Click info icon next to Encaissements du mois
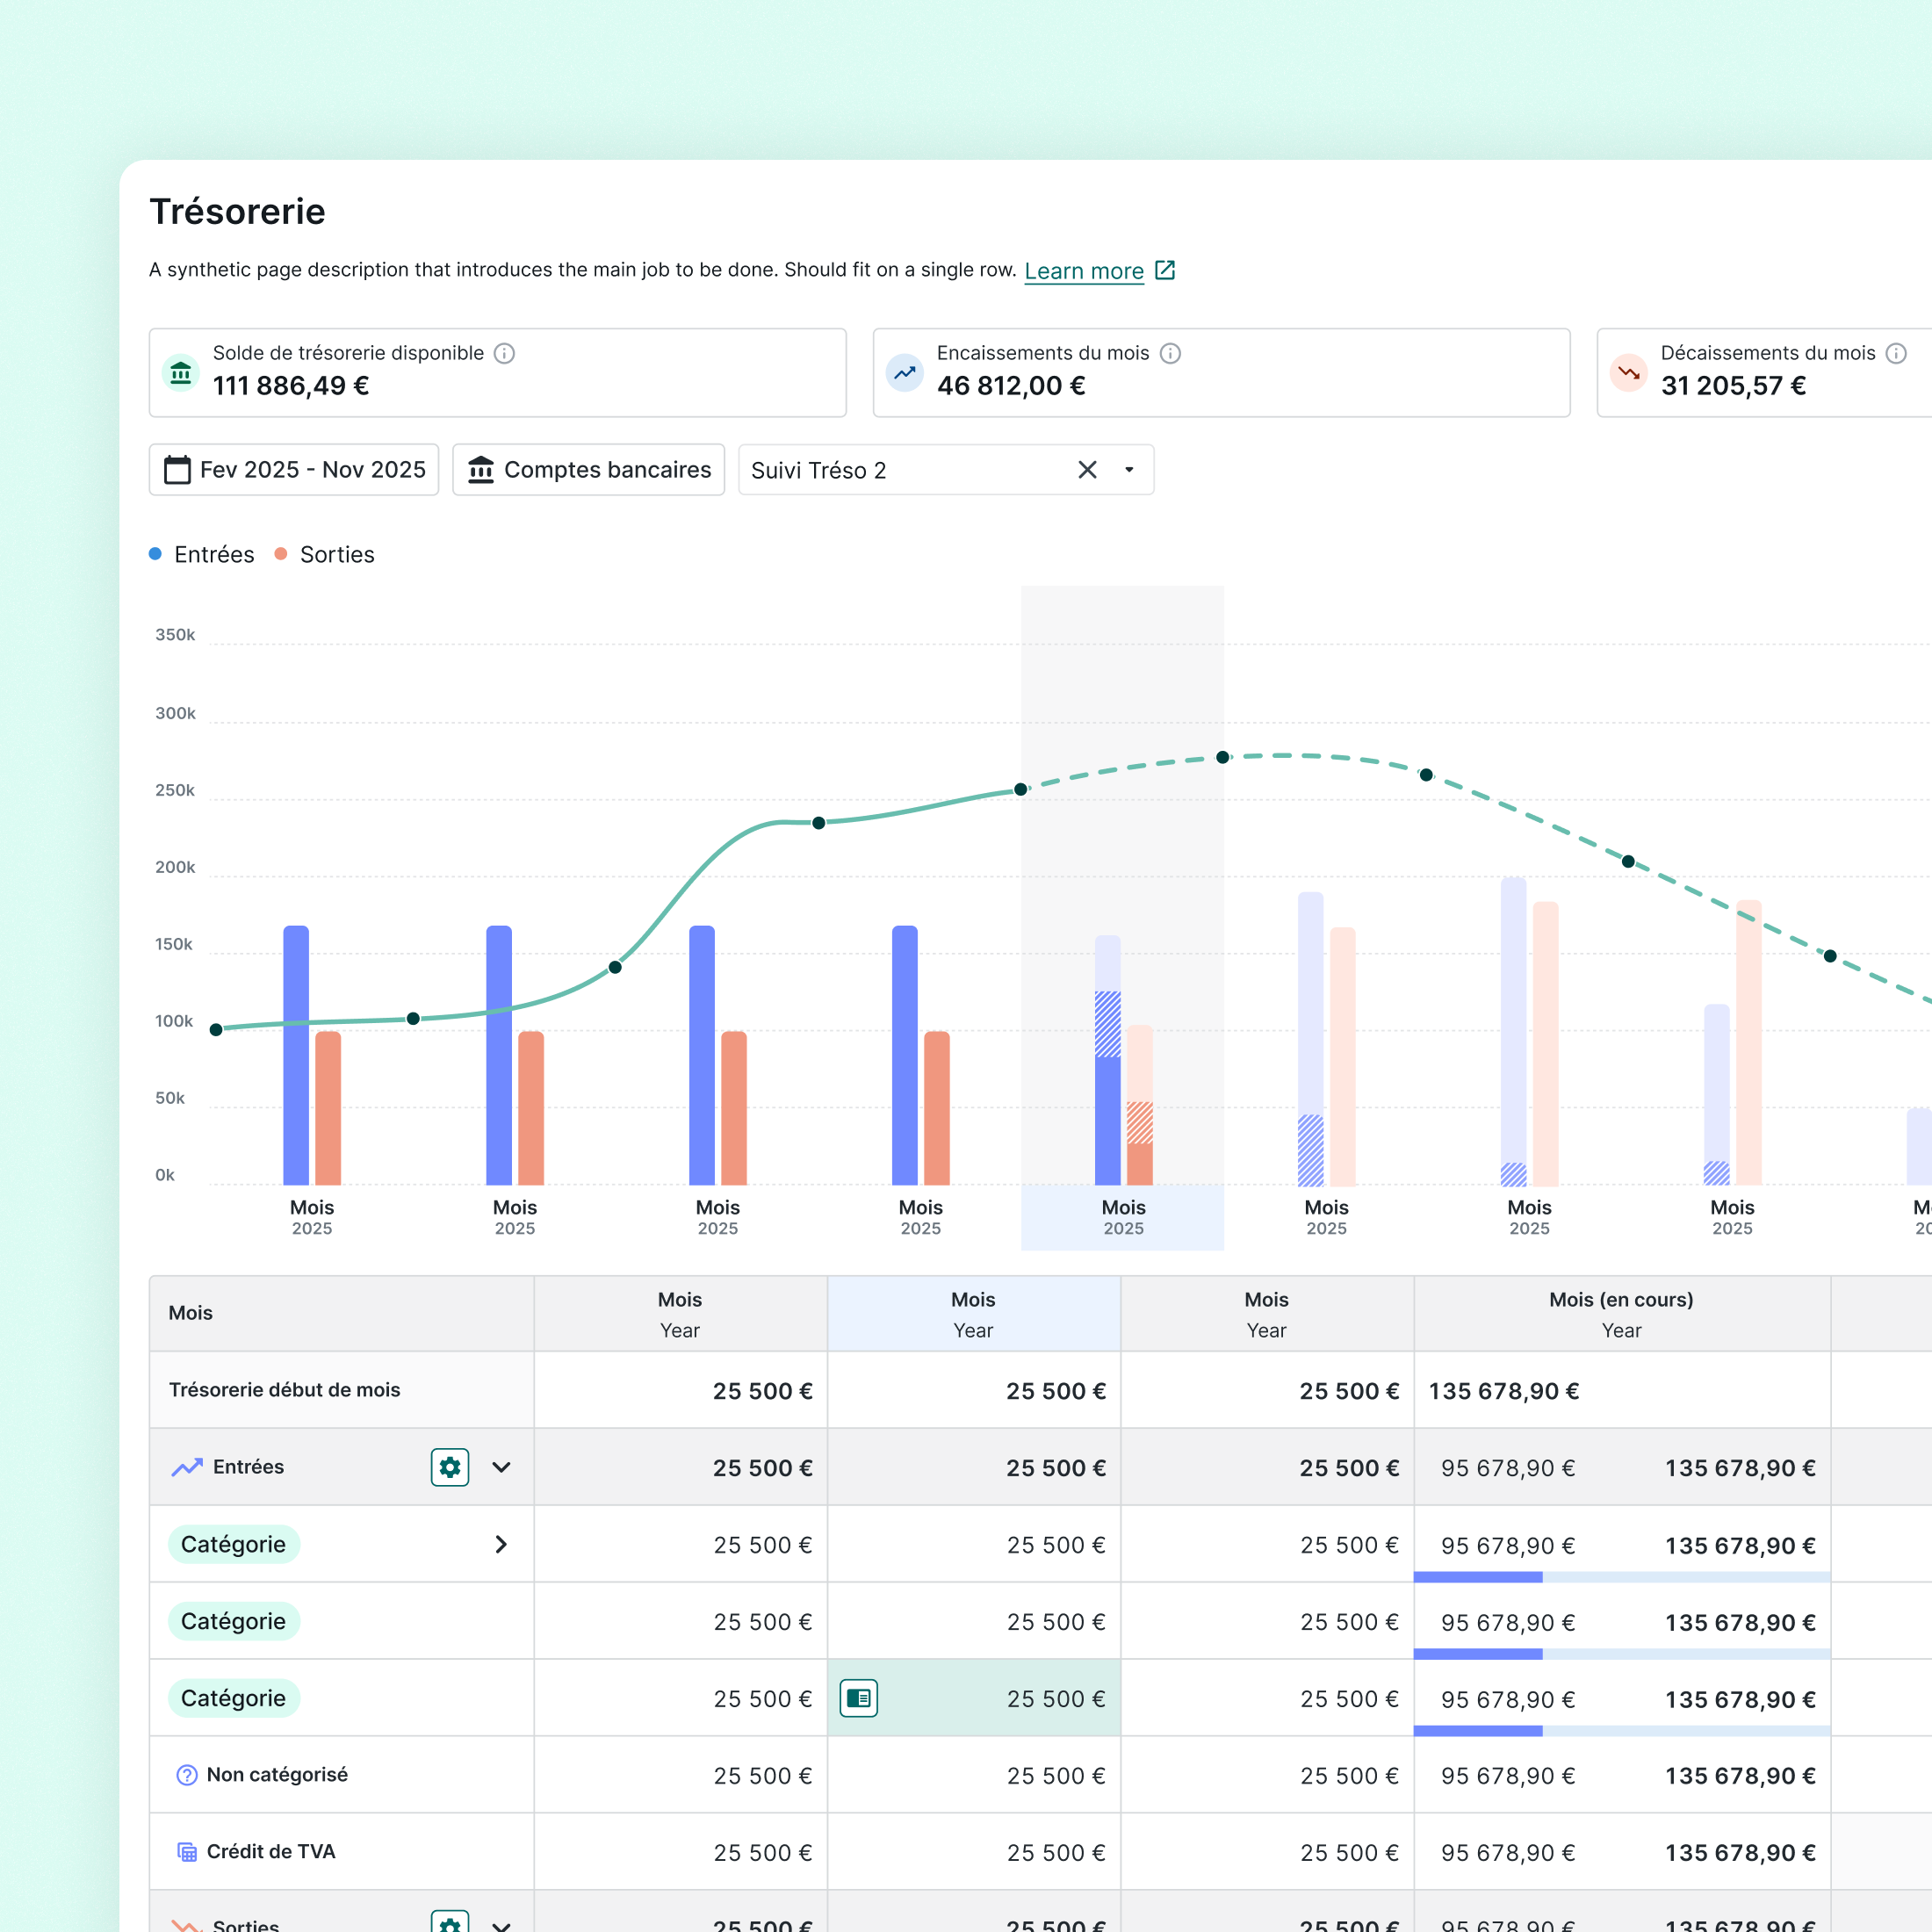The width and height of the screenshot is (1932, 1932). pos(1170,353)
